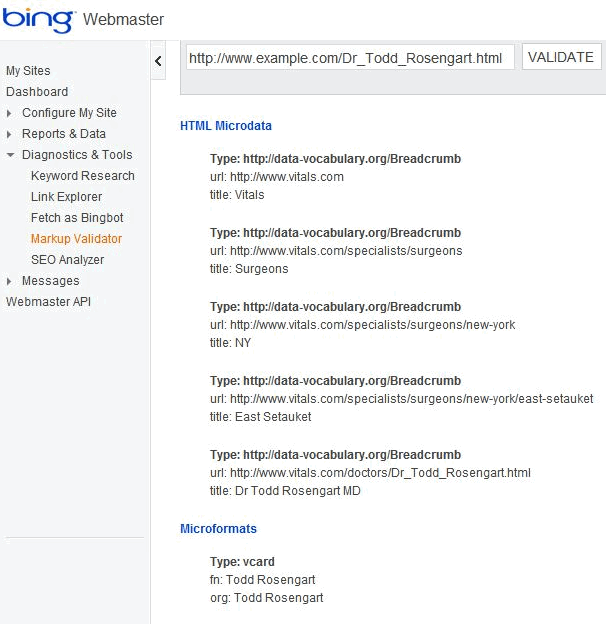613x624 pixels.
Task: Expand the Messages section
Action: pyautogui.click(x=10, y=282)
